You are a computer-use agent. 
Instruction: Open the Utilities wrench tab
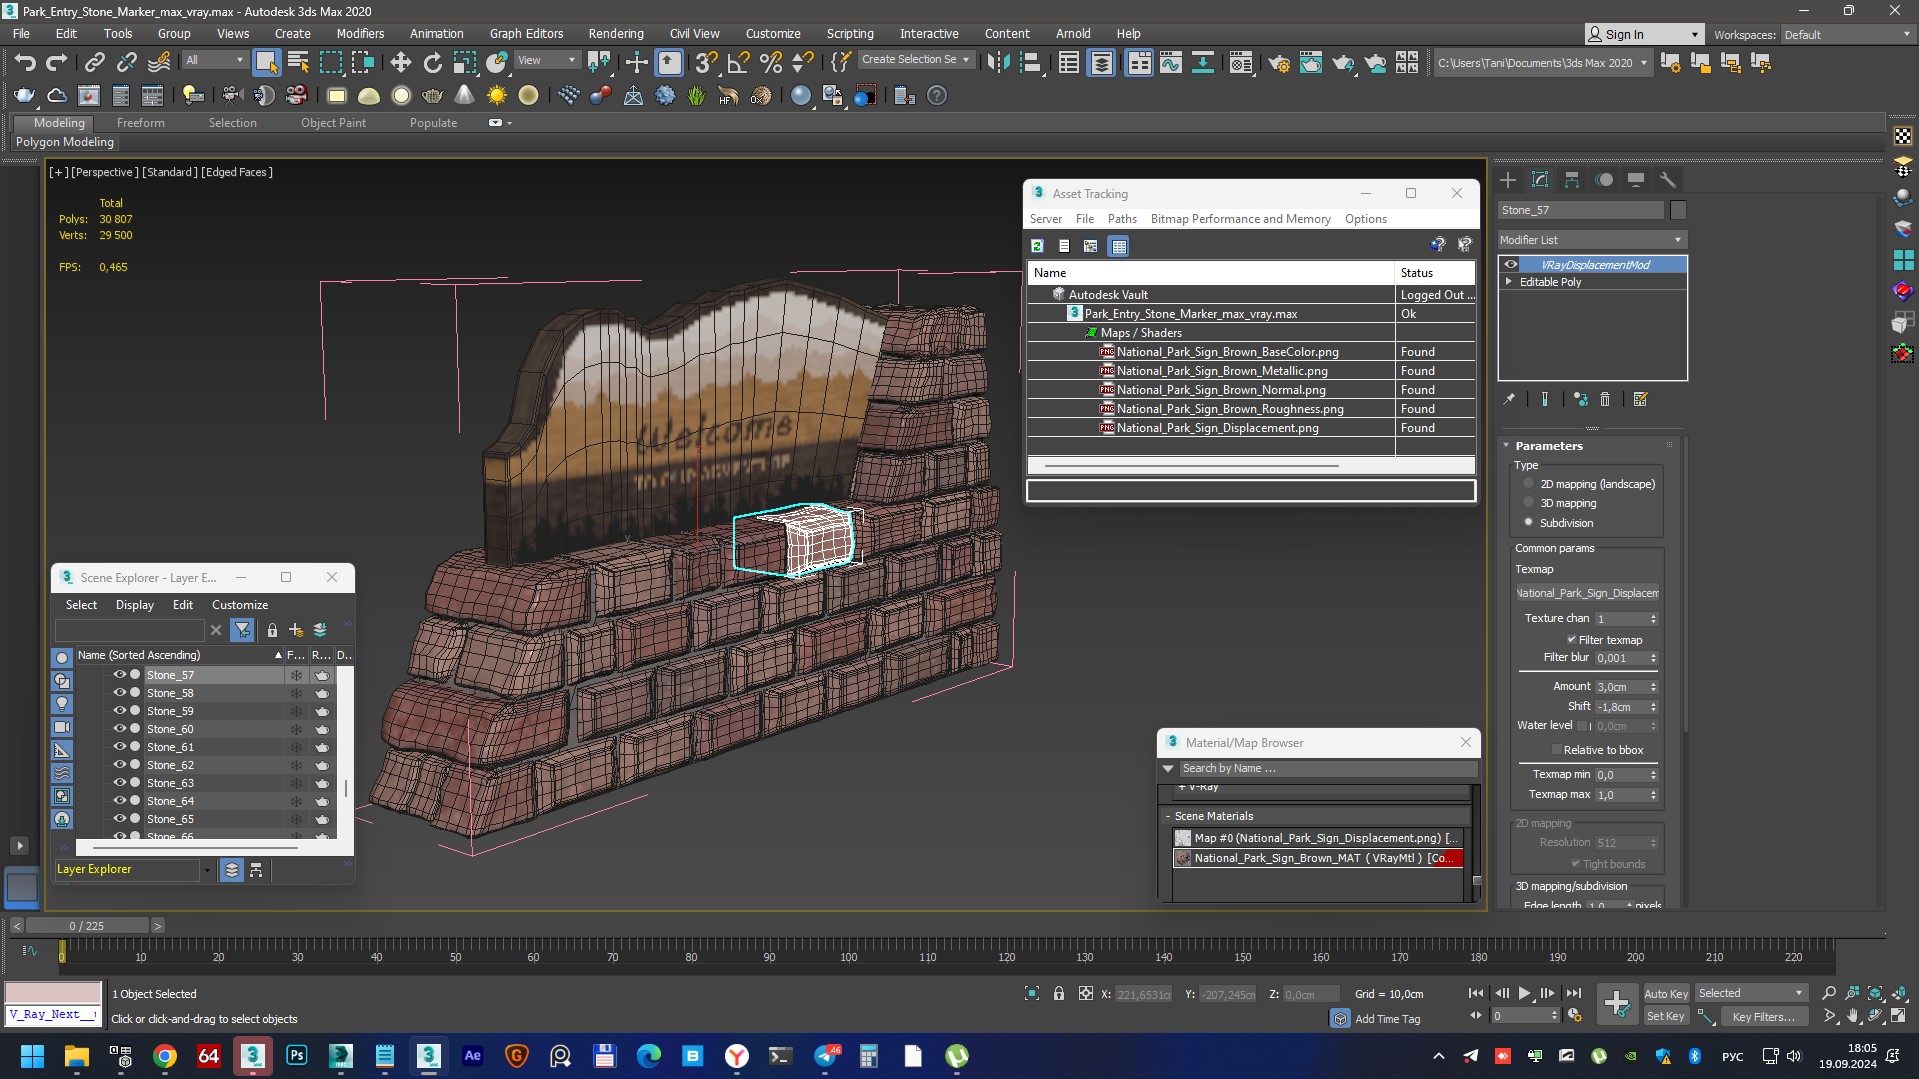(x=1668, y=180)
